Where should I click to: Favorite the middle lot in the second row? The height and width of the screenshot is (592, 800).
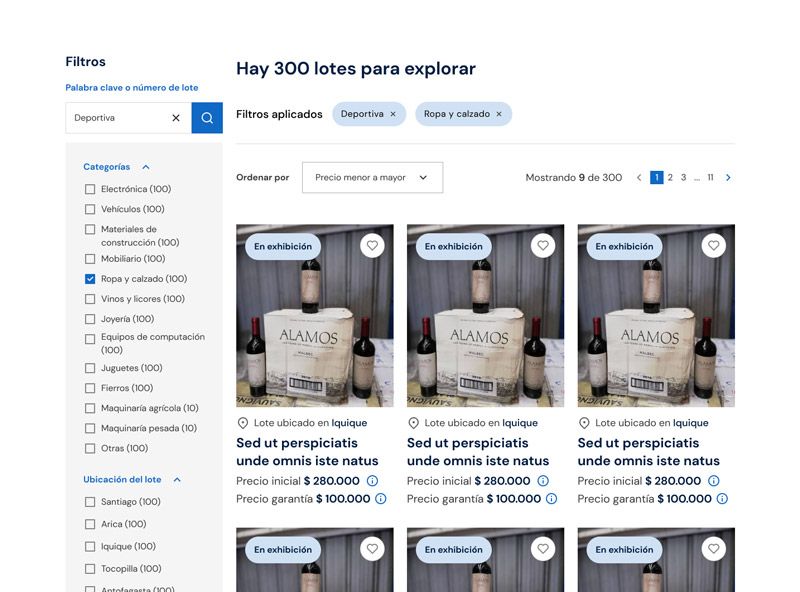(543, 549)
